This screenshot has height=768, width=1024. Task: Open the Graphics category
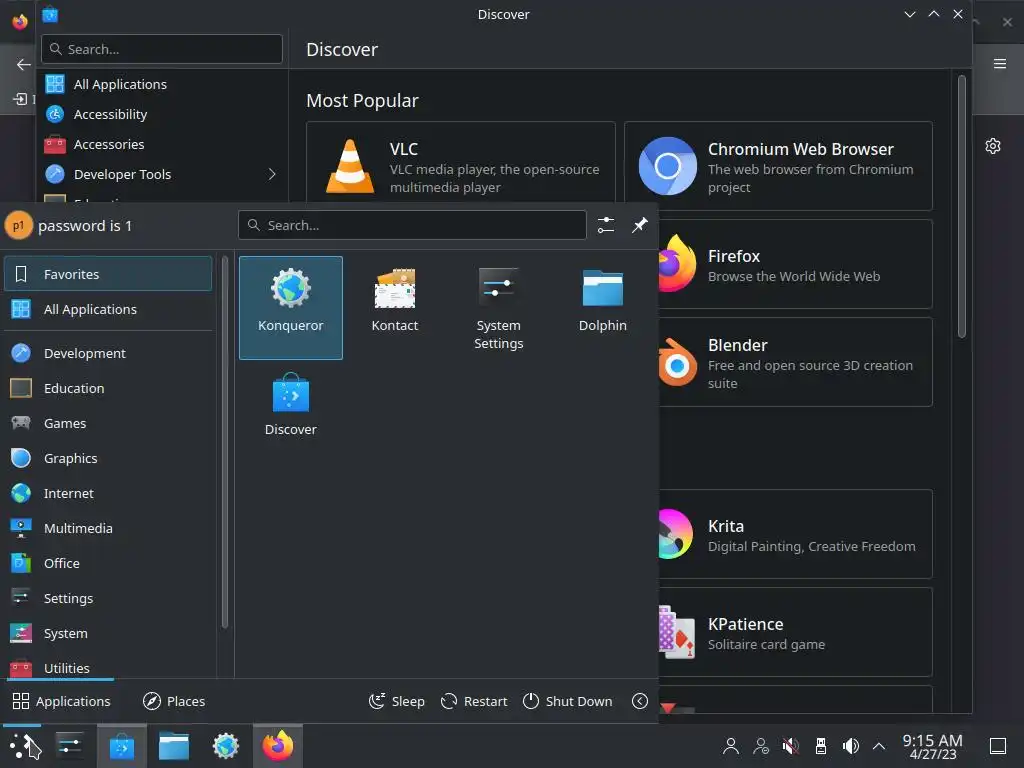click(108, 458)
